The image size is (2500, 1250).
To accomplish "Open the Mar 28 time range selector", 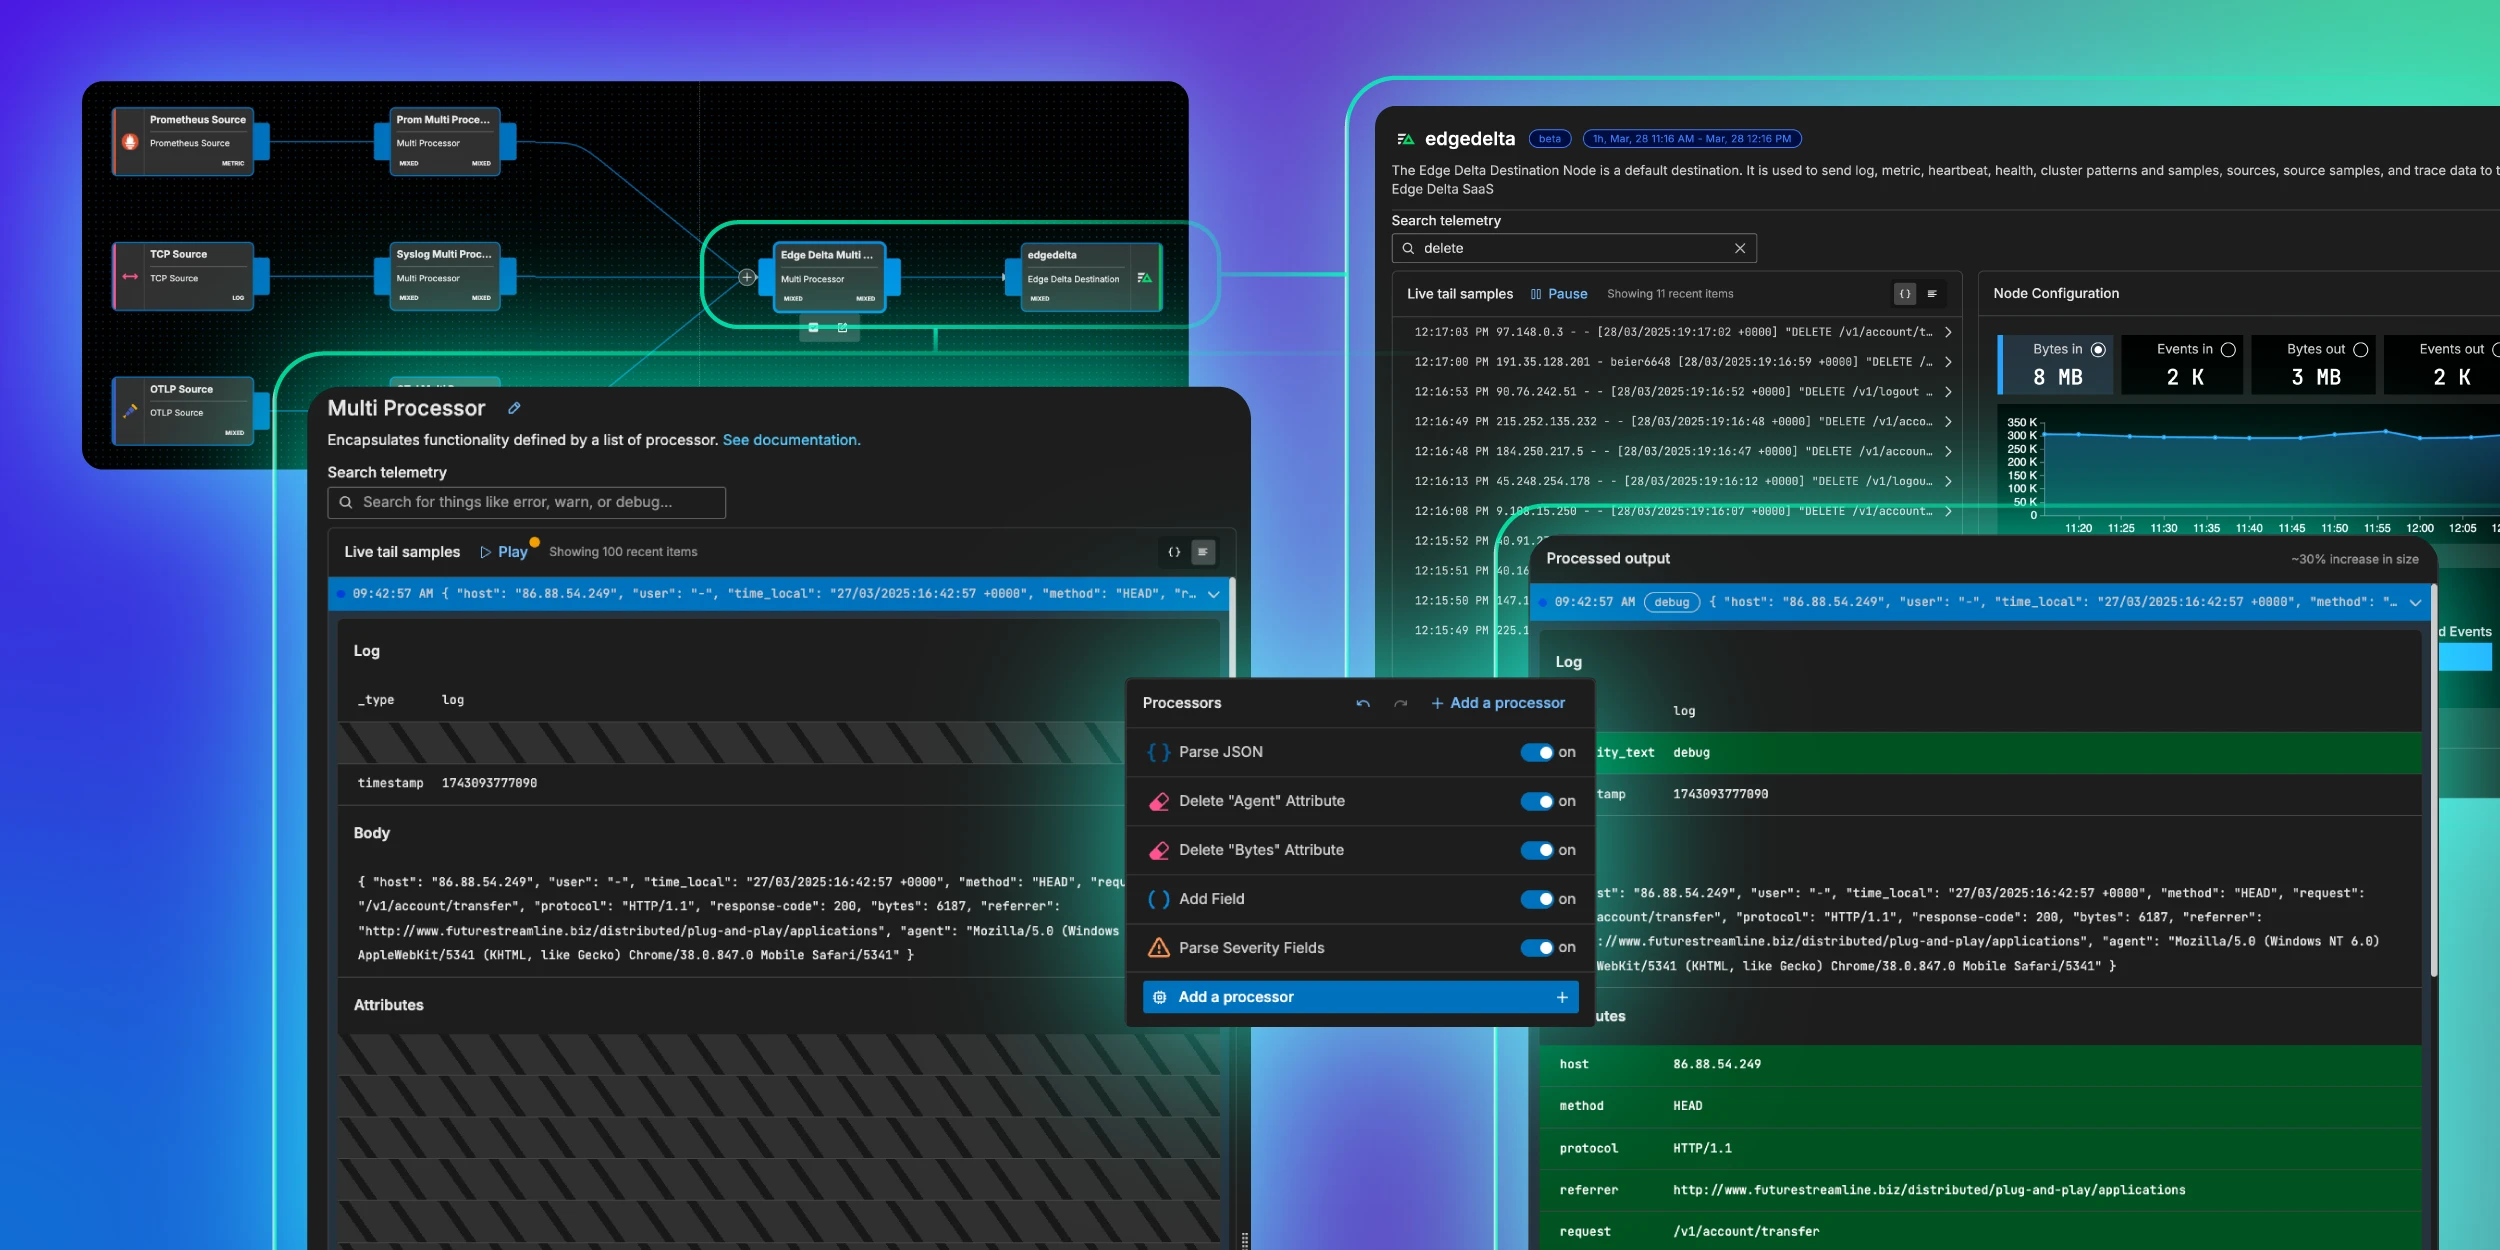I will (1692, 139).
